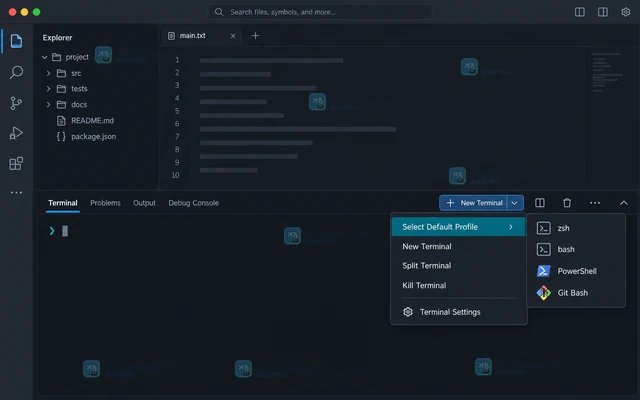Click the activity bar more options dots
Screen dimensions: 640x400
(x=16, y=192)
